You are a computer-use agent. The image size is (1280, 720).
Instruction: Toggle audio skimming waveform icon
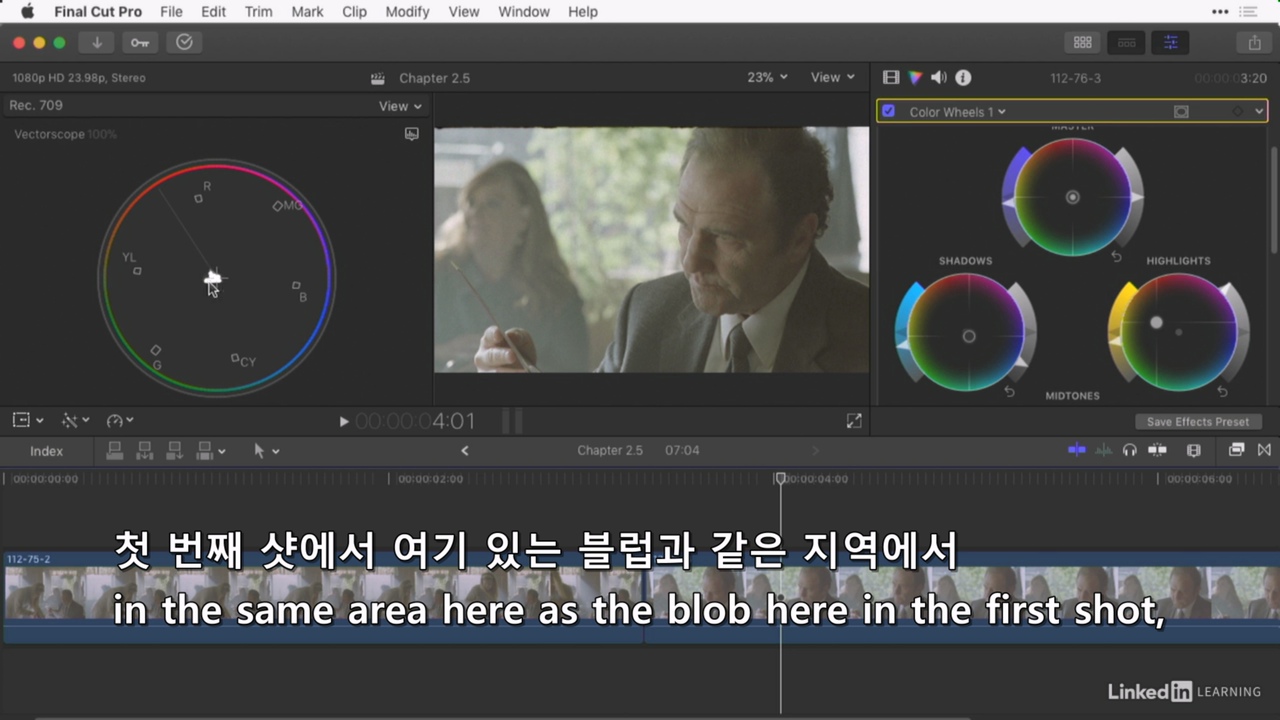1104,450
